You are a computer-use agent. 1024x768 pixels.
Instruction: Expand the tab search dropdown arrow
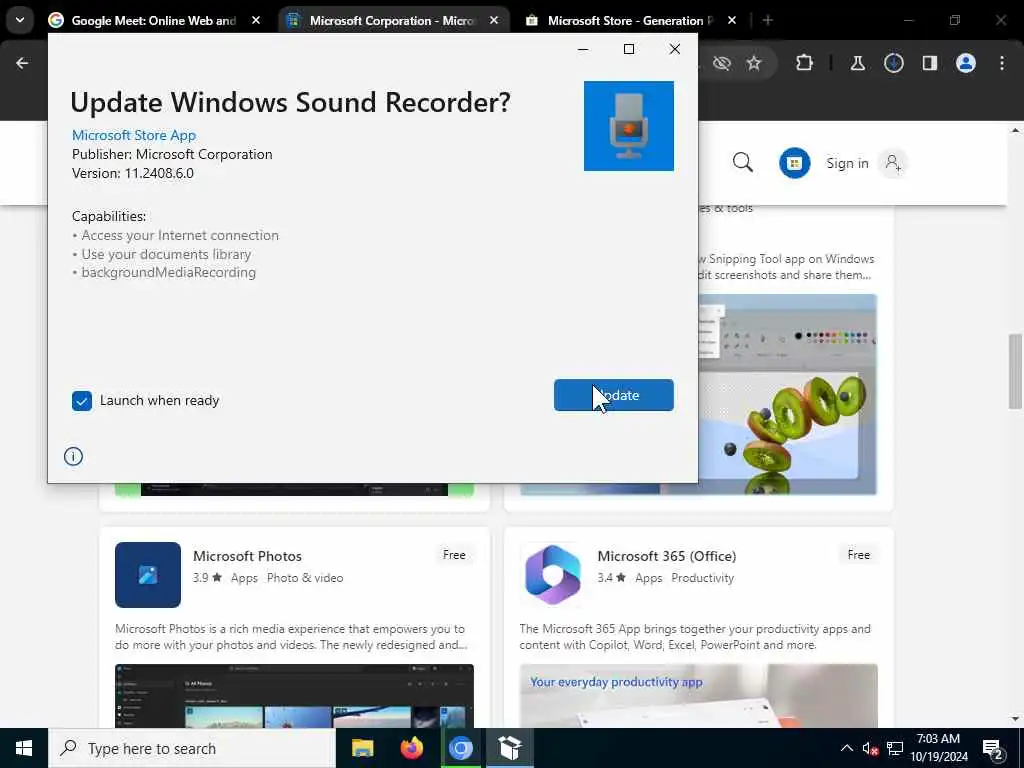tap(20, 20)
